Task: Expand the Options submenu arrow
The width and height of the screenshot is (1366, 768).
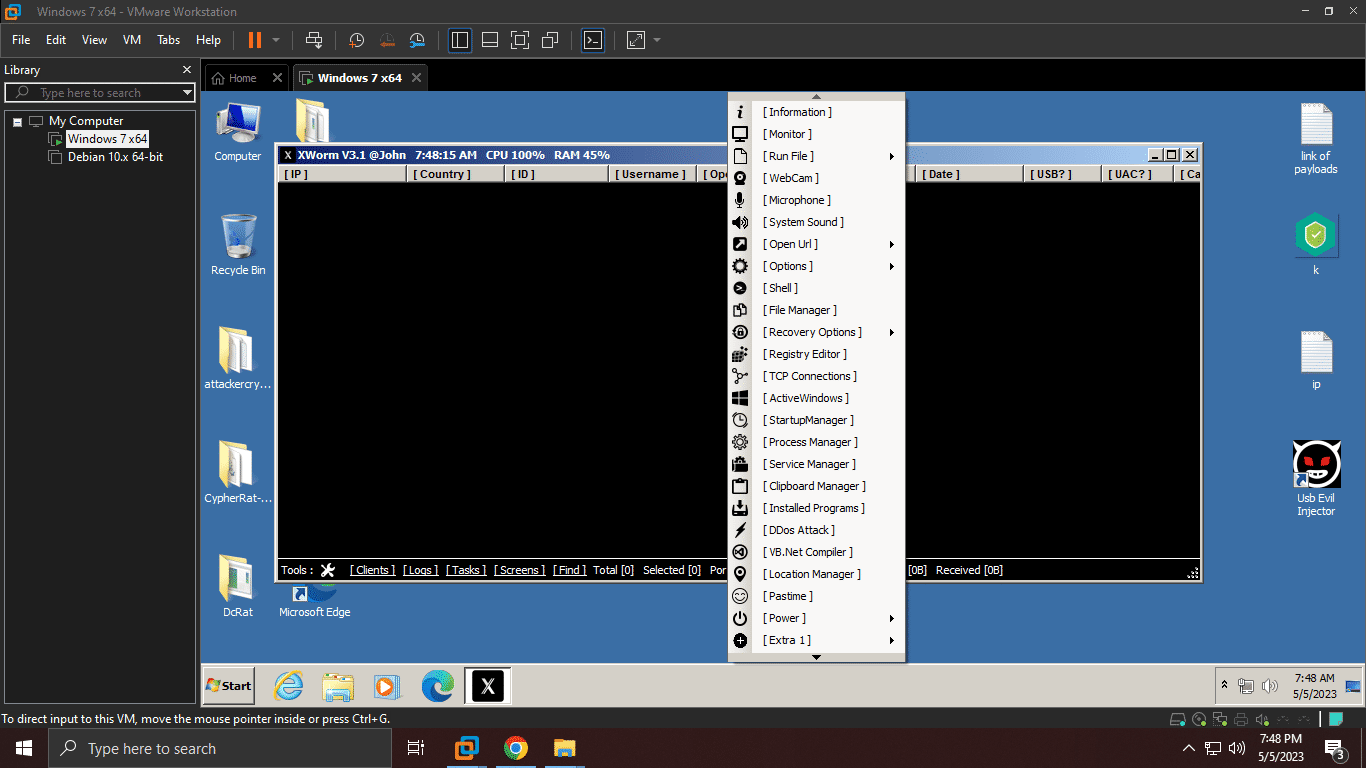Action: (891, 266)
